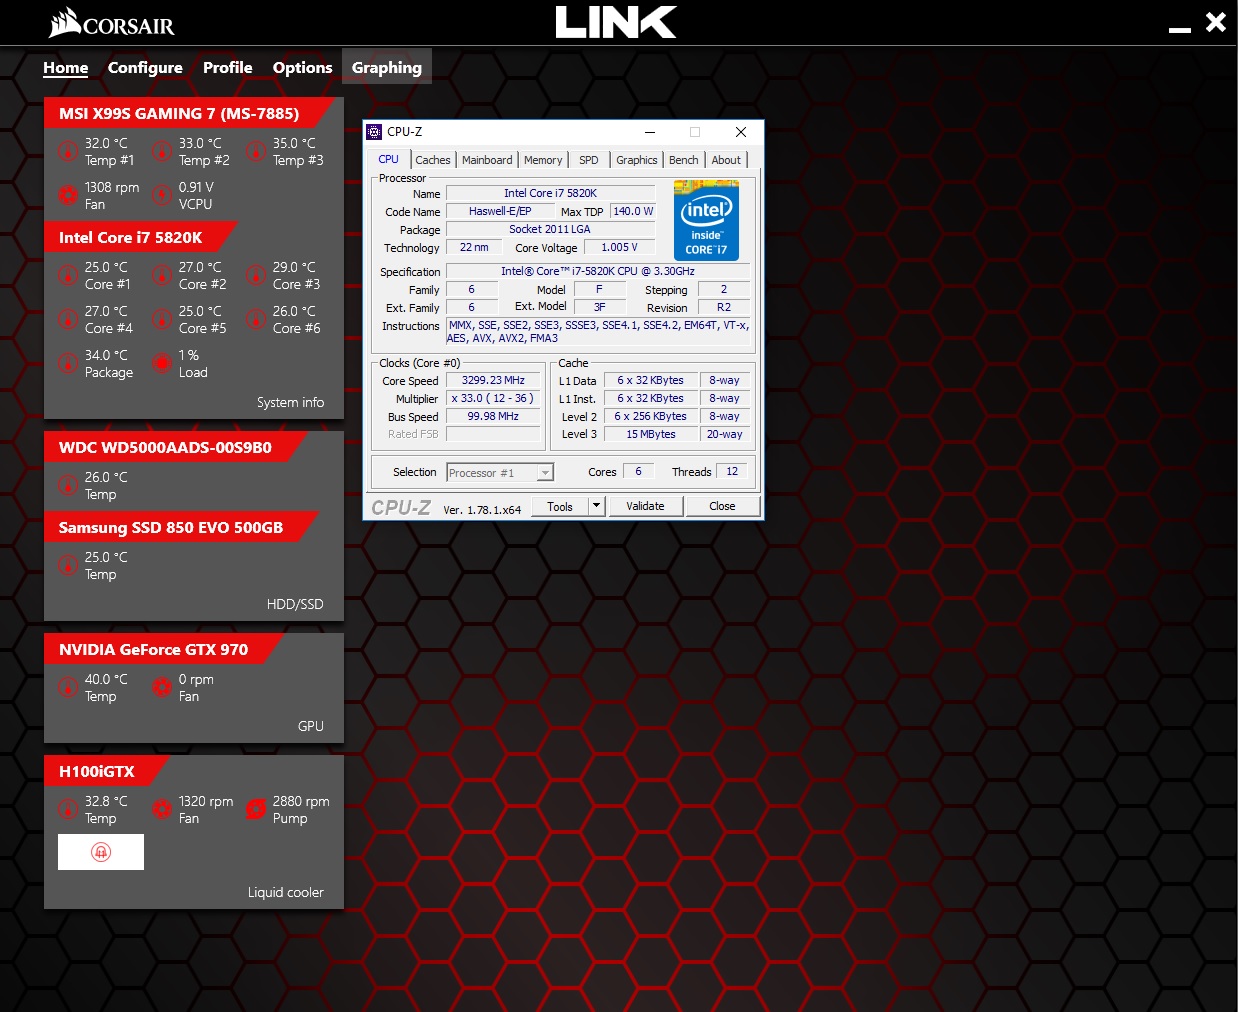The image size is (1238, 1012).
Task: Open the Bench tab in CPU-Z
Action: [x=684, y=160]
